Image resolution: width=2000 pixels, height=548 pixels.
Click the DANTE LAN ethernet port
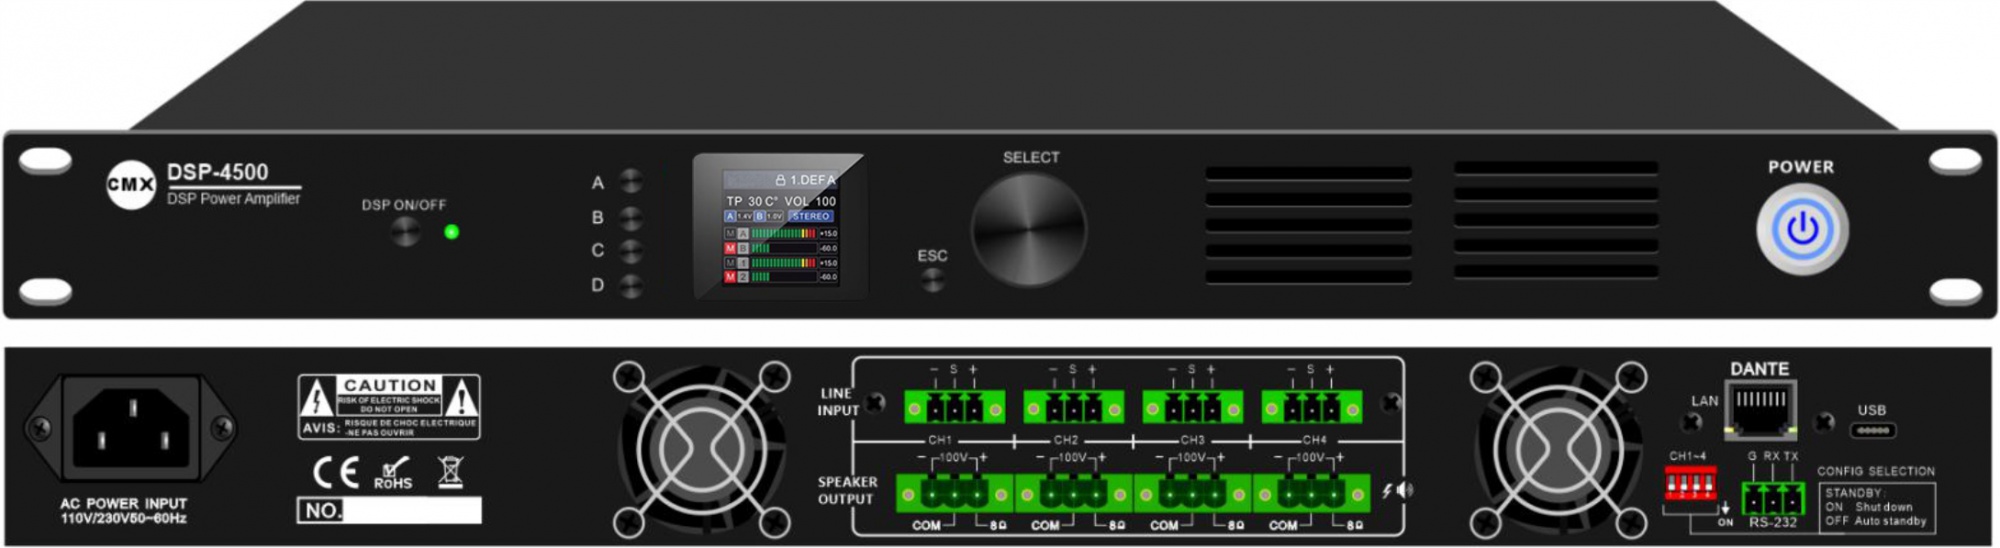pos(1759,410)
